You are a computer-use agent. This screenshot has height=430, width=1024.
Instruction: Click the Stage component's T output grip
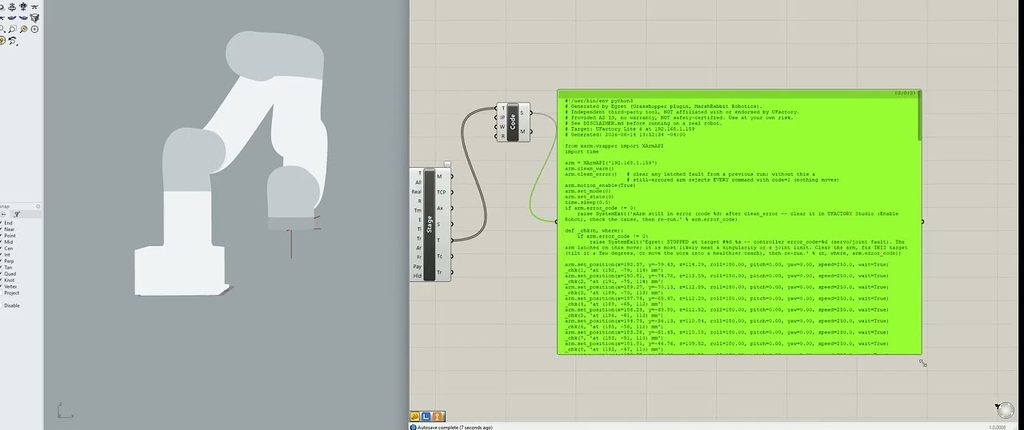point(452,240)
